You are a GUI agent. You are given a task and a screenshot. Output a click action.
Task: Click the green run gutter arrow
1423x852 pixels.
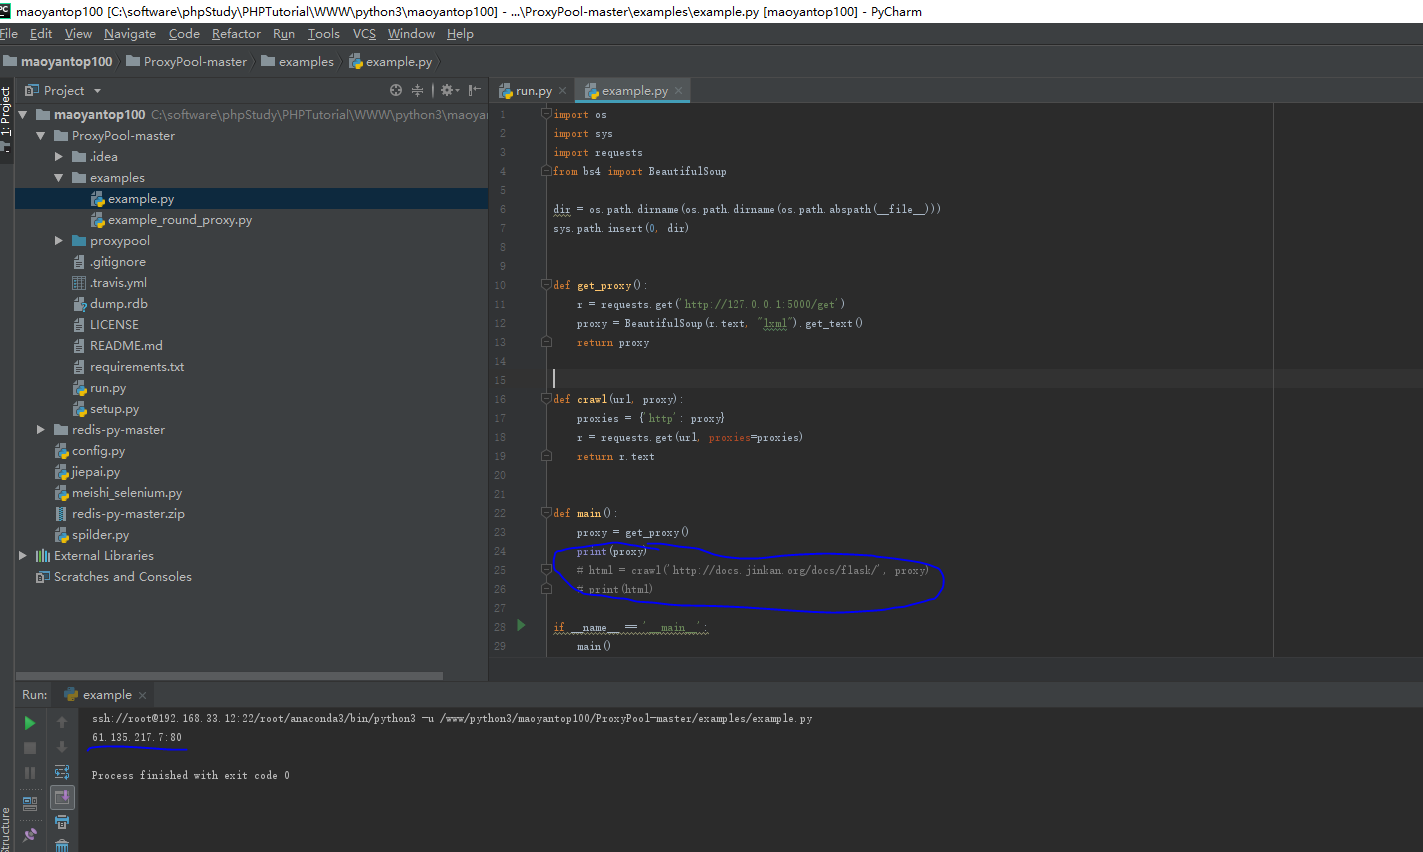(521, 626)
